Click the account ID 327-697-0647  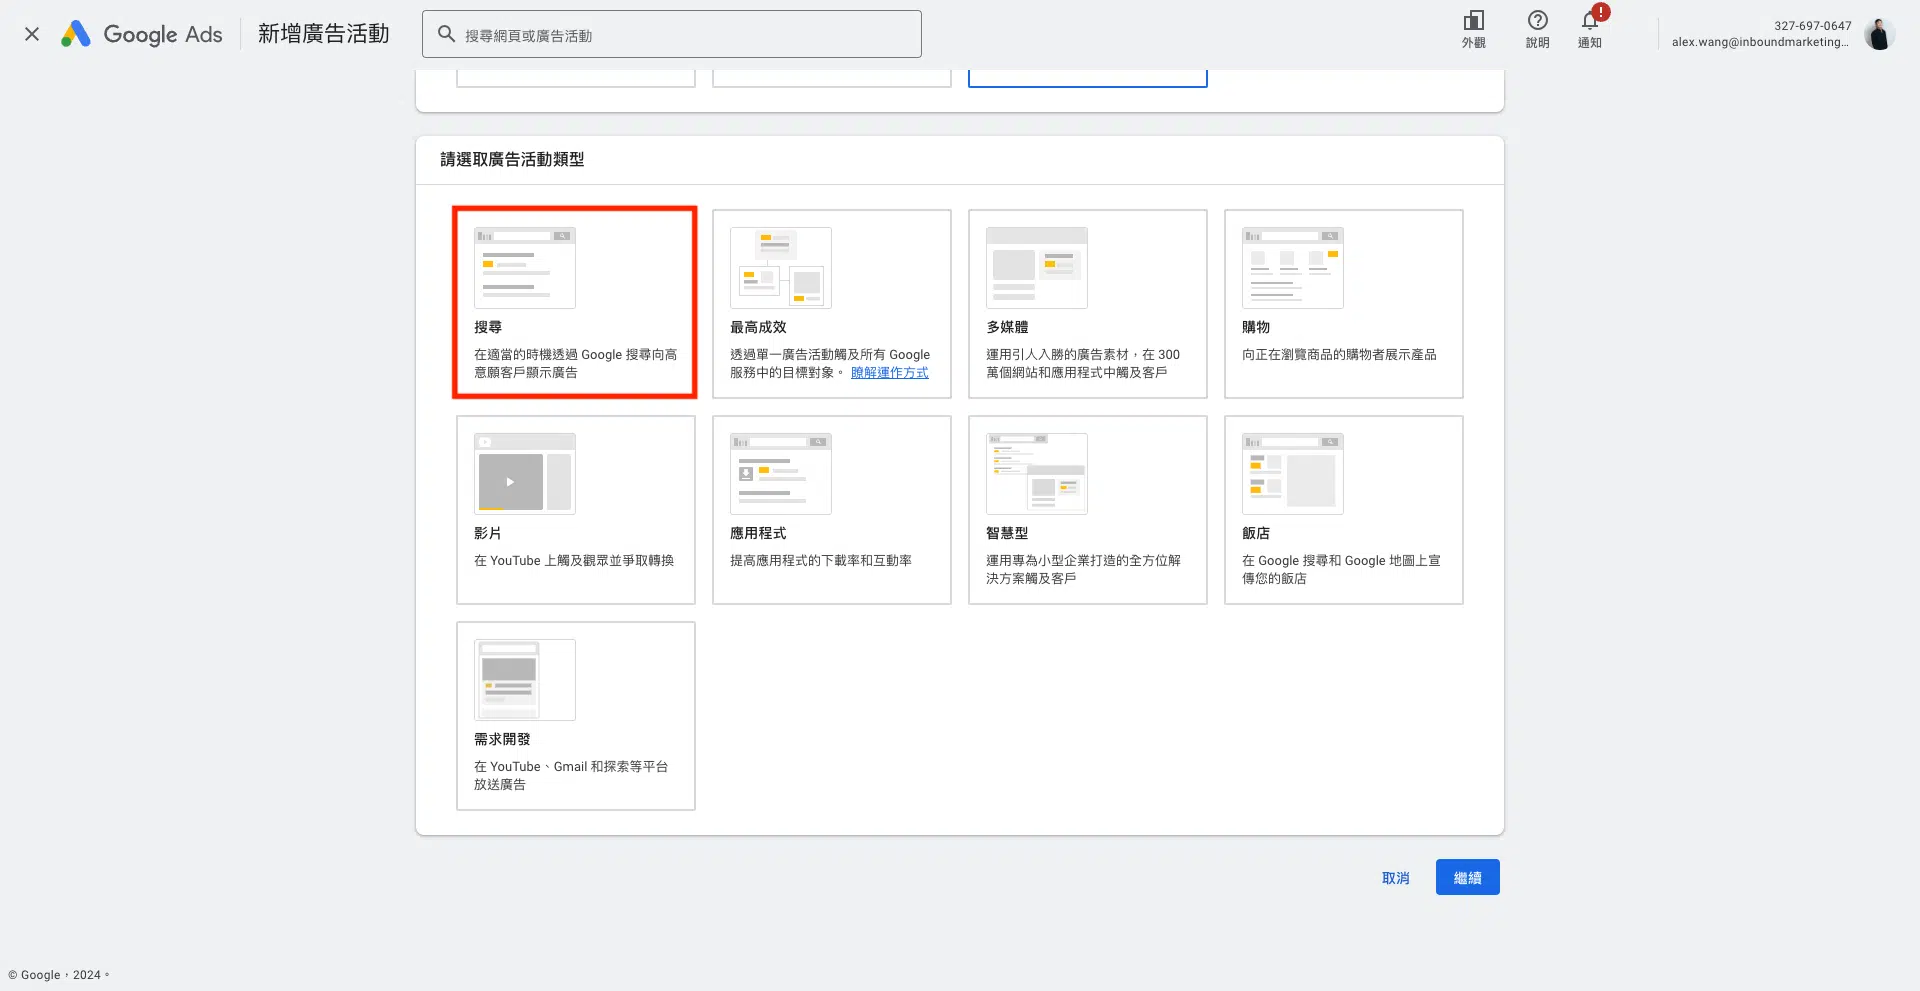coord(1812,26)
